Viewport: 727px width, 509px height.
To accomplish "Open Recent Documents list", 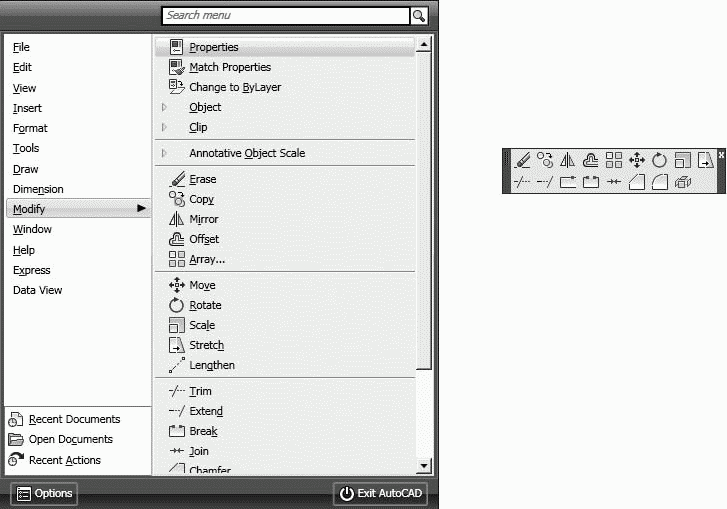I will pyautogui.click(x=74, y=419).
